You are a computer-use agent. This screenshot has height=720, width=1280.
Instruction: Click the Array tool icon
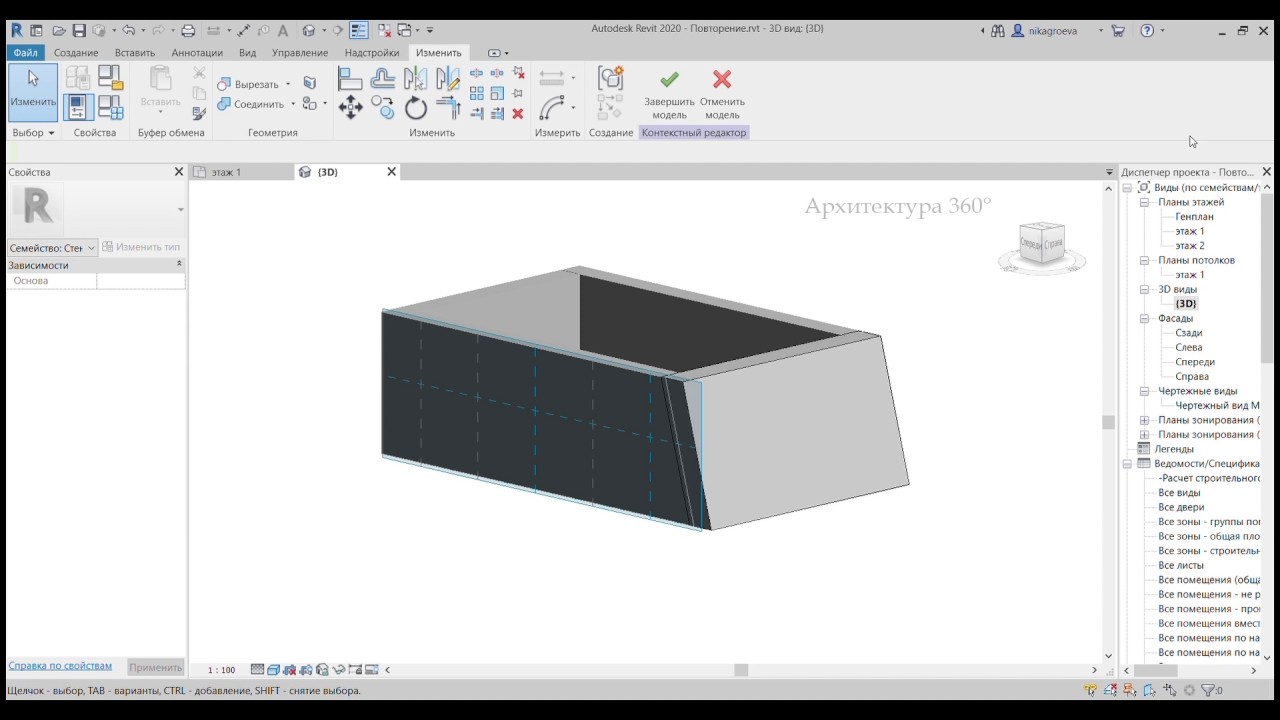pyautogui.click(x=477, y=94)
